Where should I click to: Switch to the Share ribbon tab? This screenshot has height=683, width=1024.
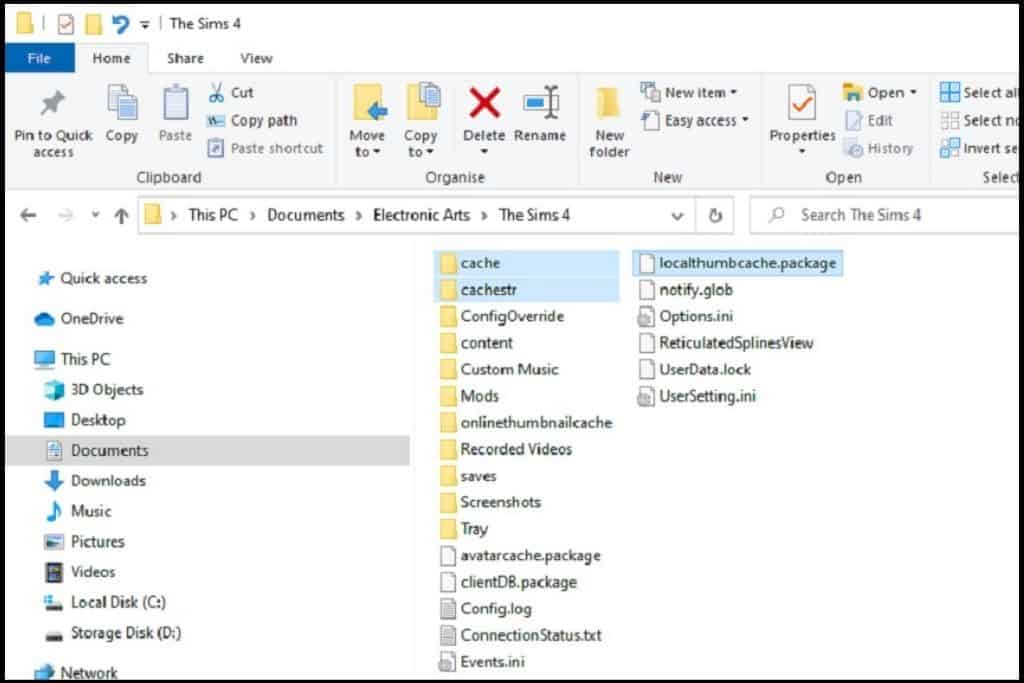[x=185, y=58]
